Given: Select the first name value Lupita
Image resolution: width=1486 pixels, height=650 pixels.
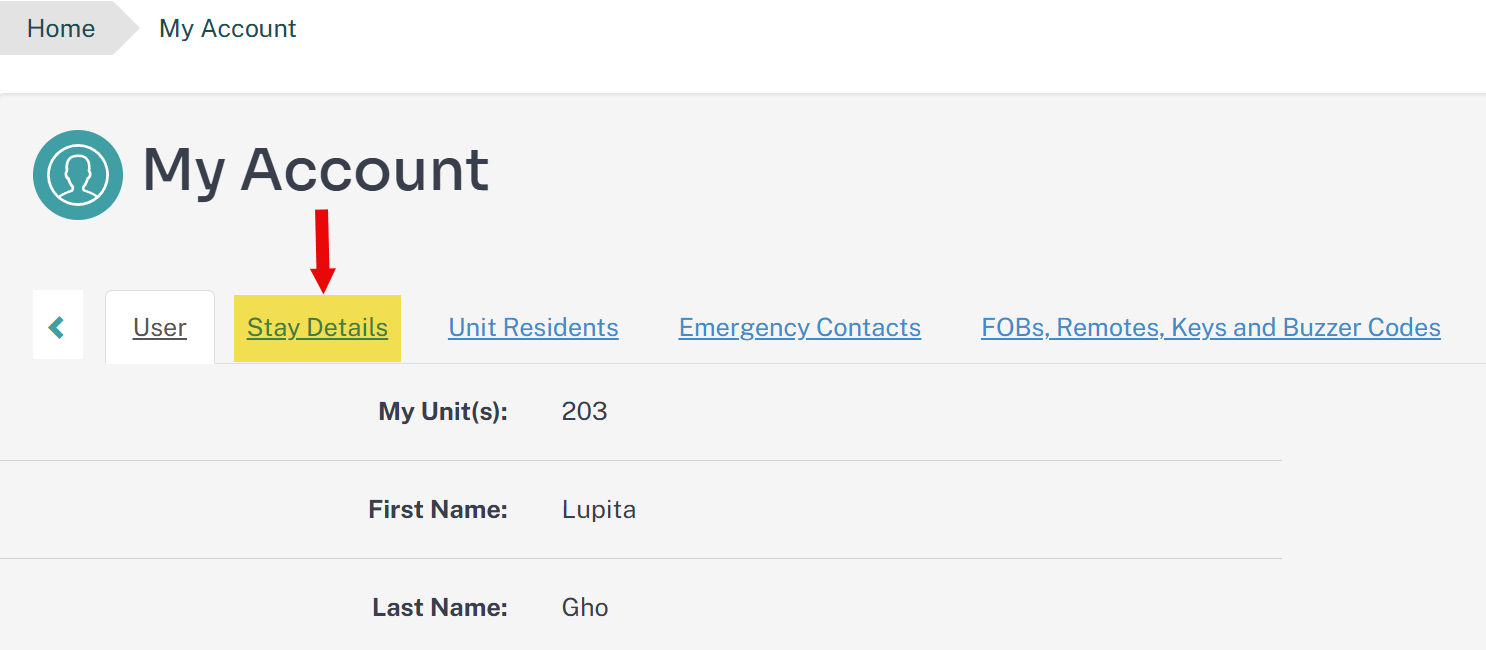Looking at the screenshot, I should point(599,510).
